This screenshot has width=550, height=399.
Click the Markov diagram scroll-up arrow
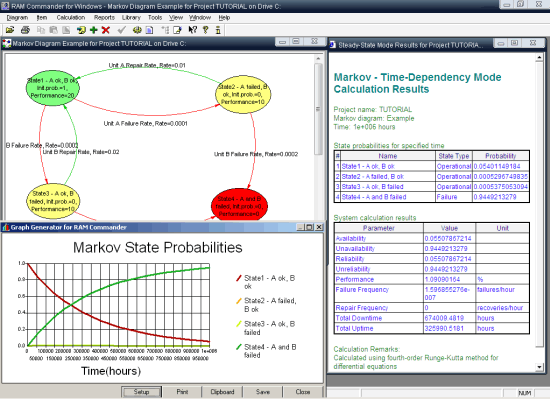(318, 59)
